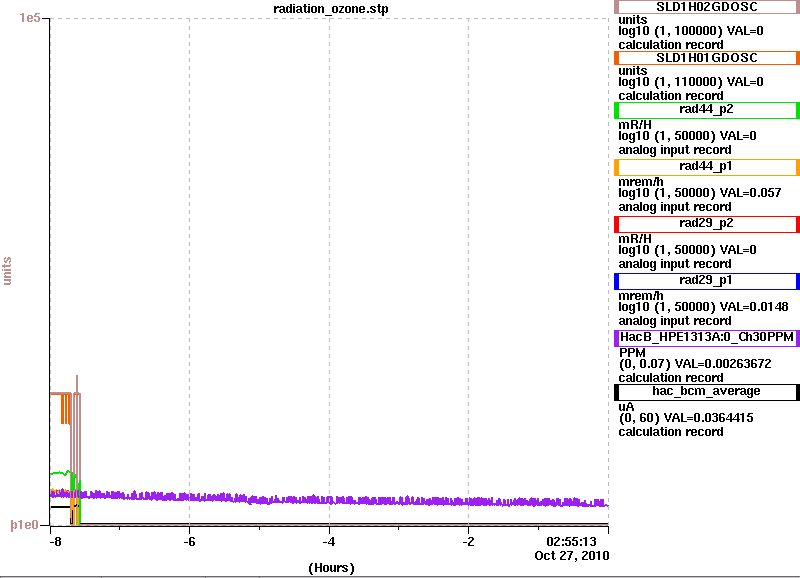The height and width of the screenshot is (578, 800).
Task: Click the vertical 'units' axis label
Action: 7,271
